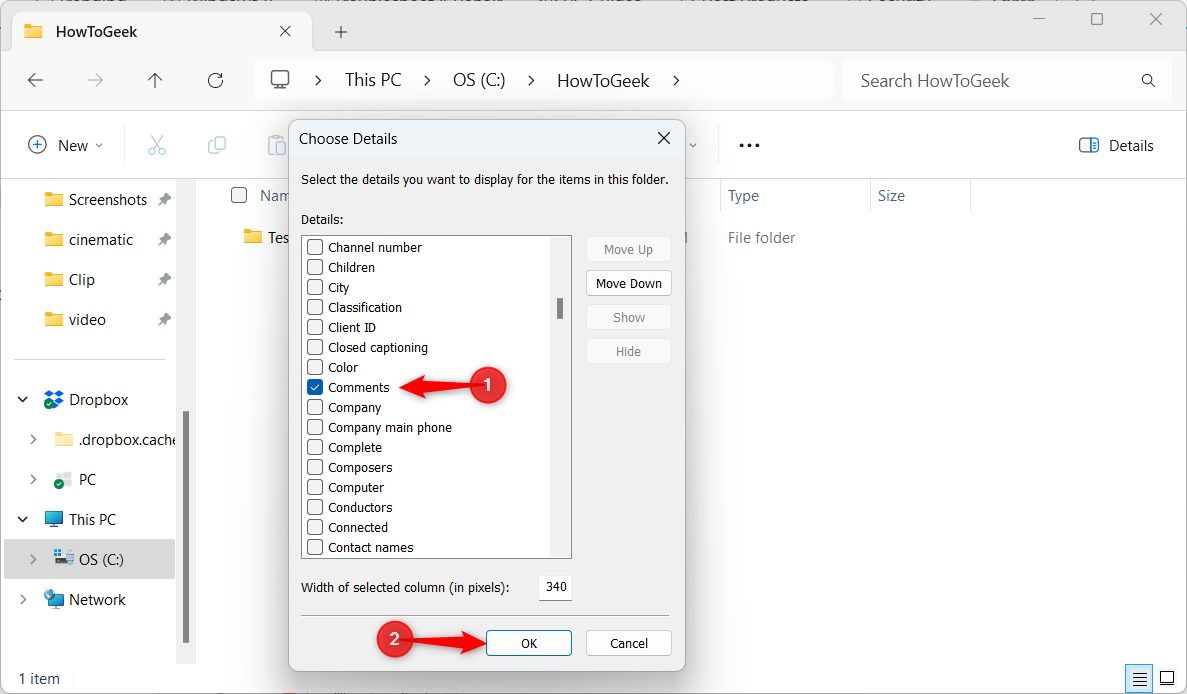1187x694 pixels.
Task: Confirm the dialog with OK
Action: (x=528, y=643)
